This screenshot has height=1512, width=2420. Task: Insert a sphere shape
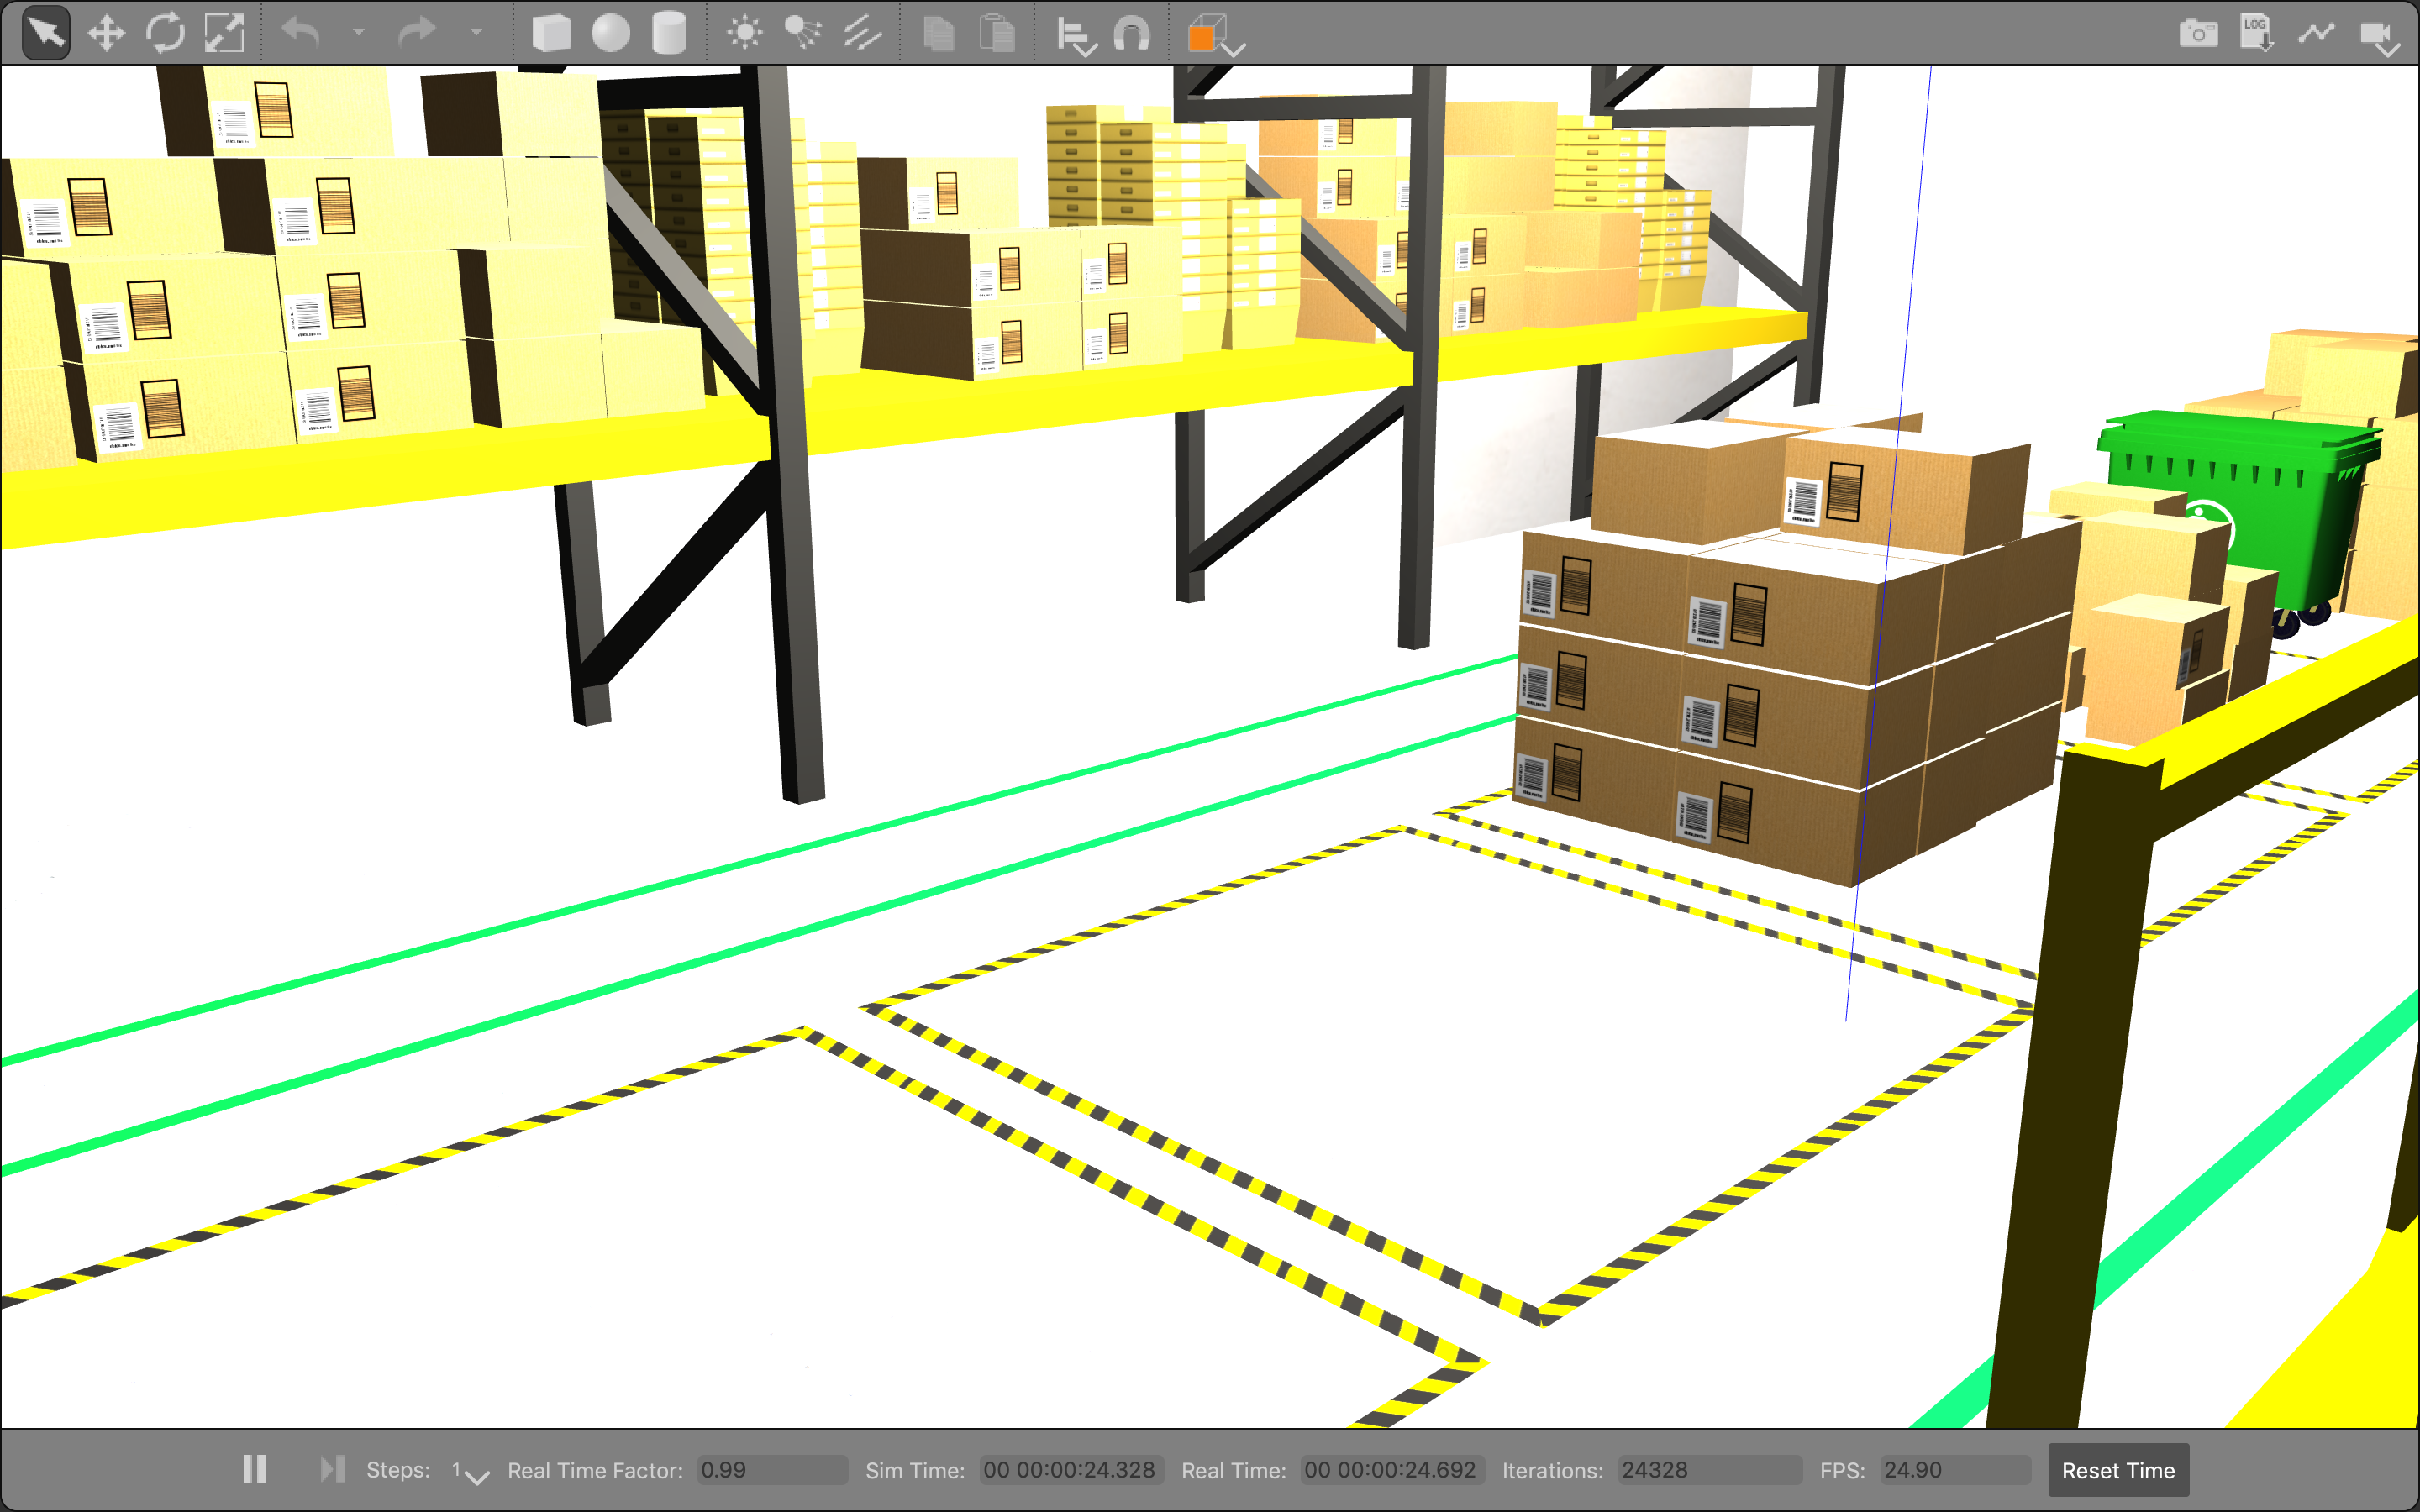610,34
